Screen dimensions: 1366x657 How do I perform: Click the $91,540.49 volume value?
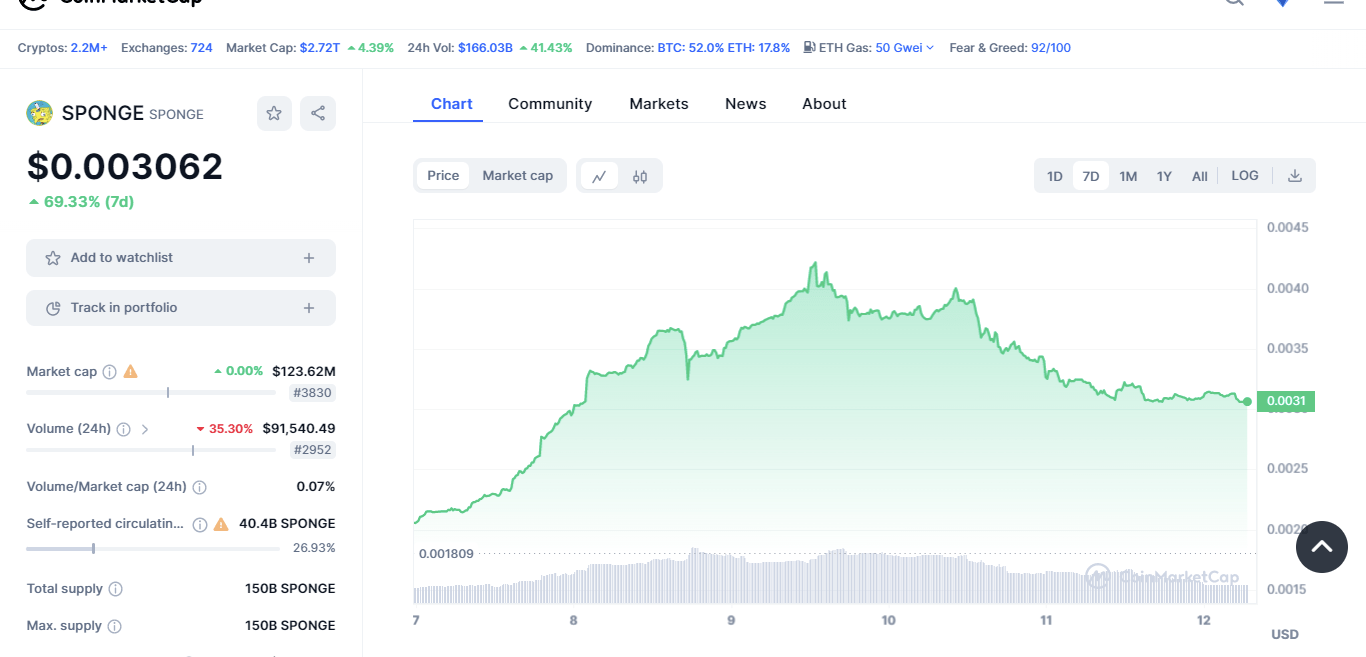click(x=299, y=429)
